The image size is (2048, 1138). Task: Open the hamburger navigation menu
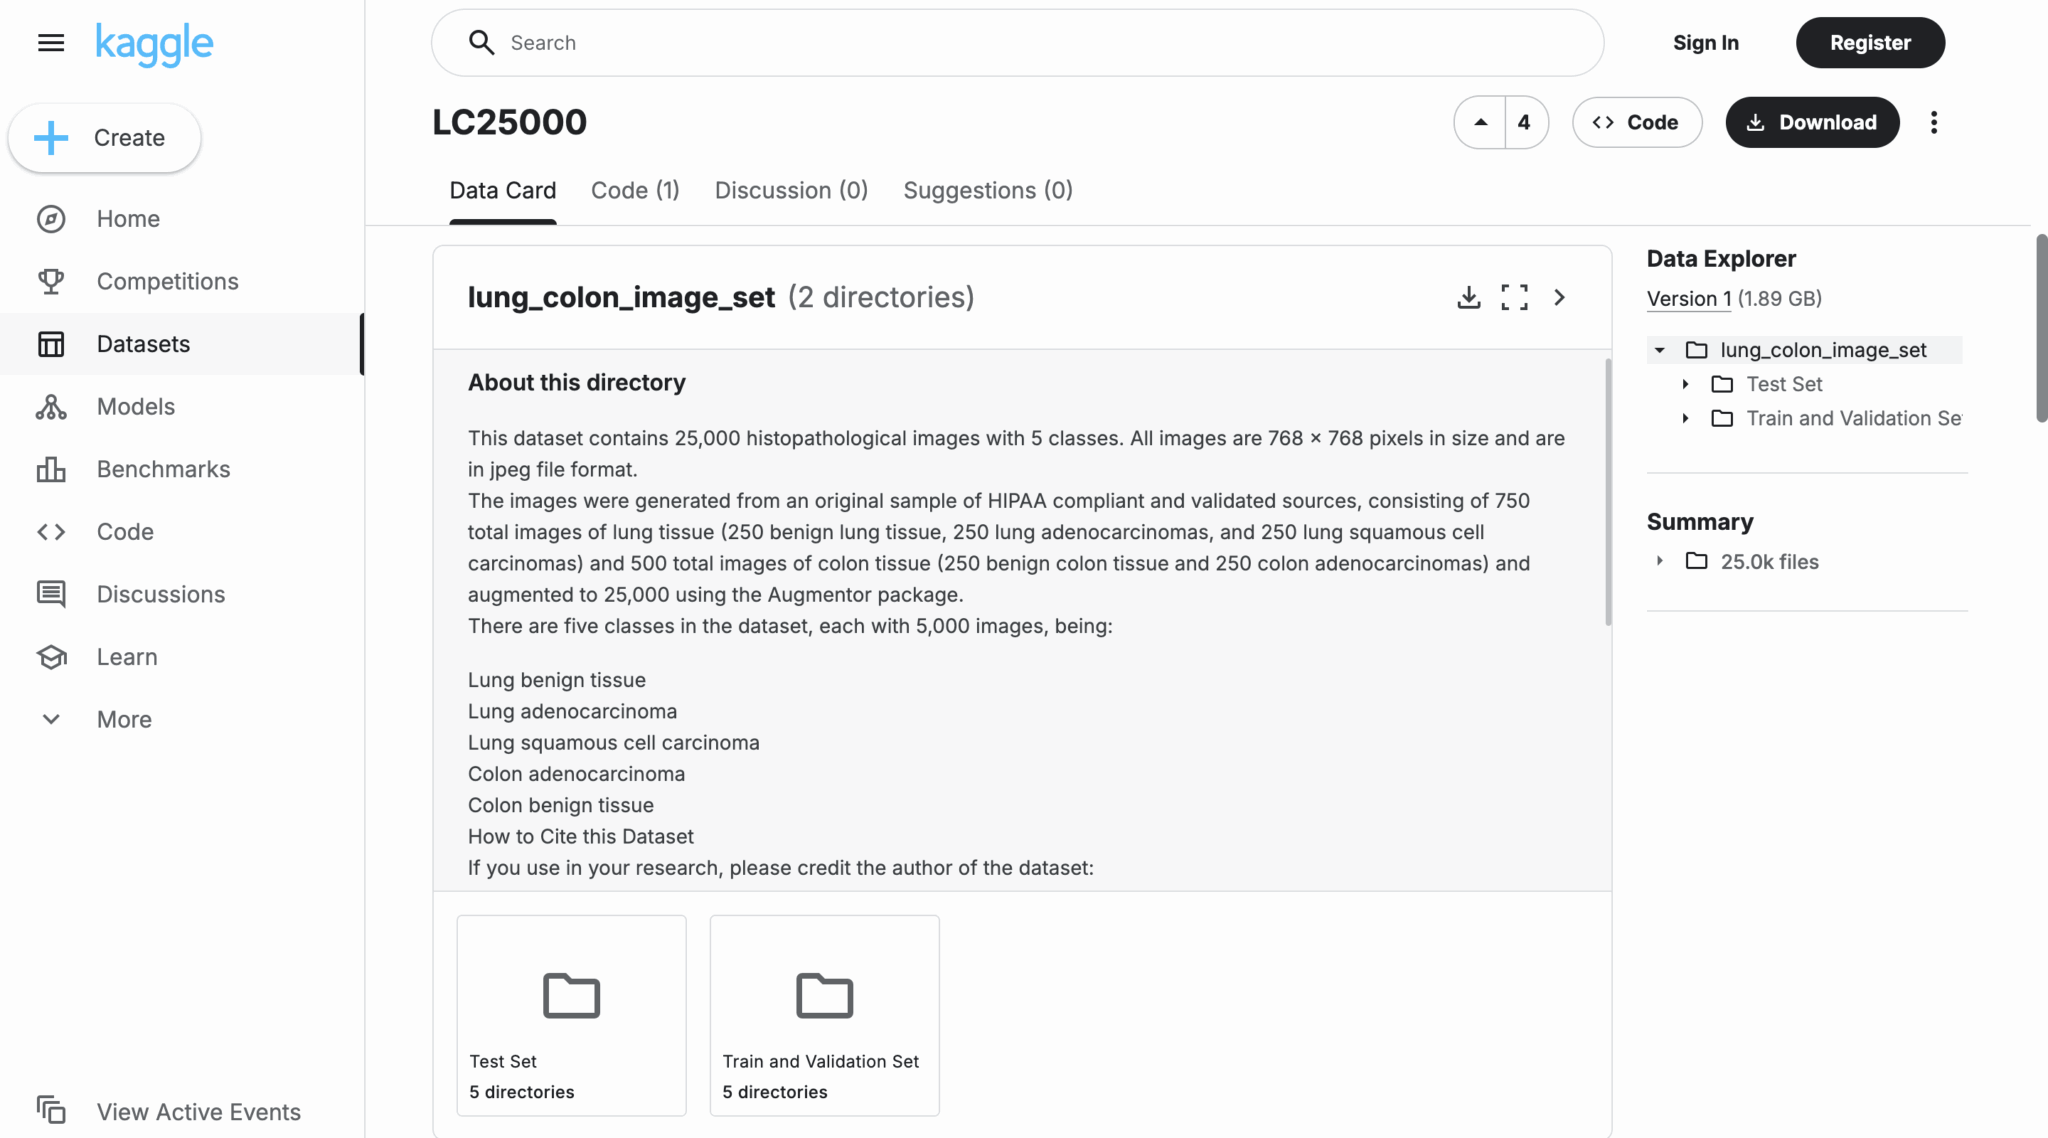pos(51,43)
